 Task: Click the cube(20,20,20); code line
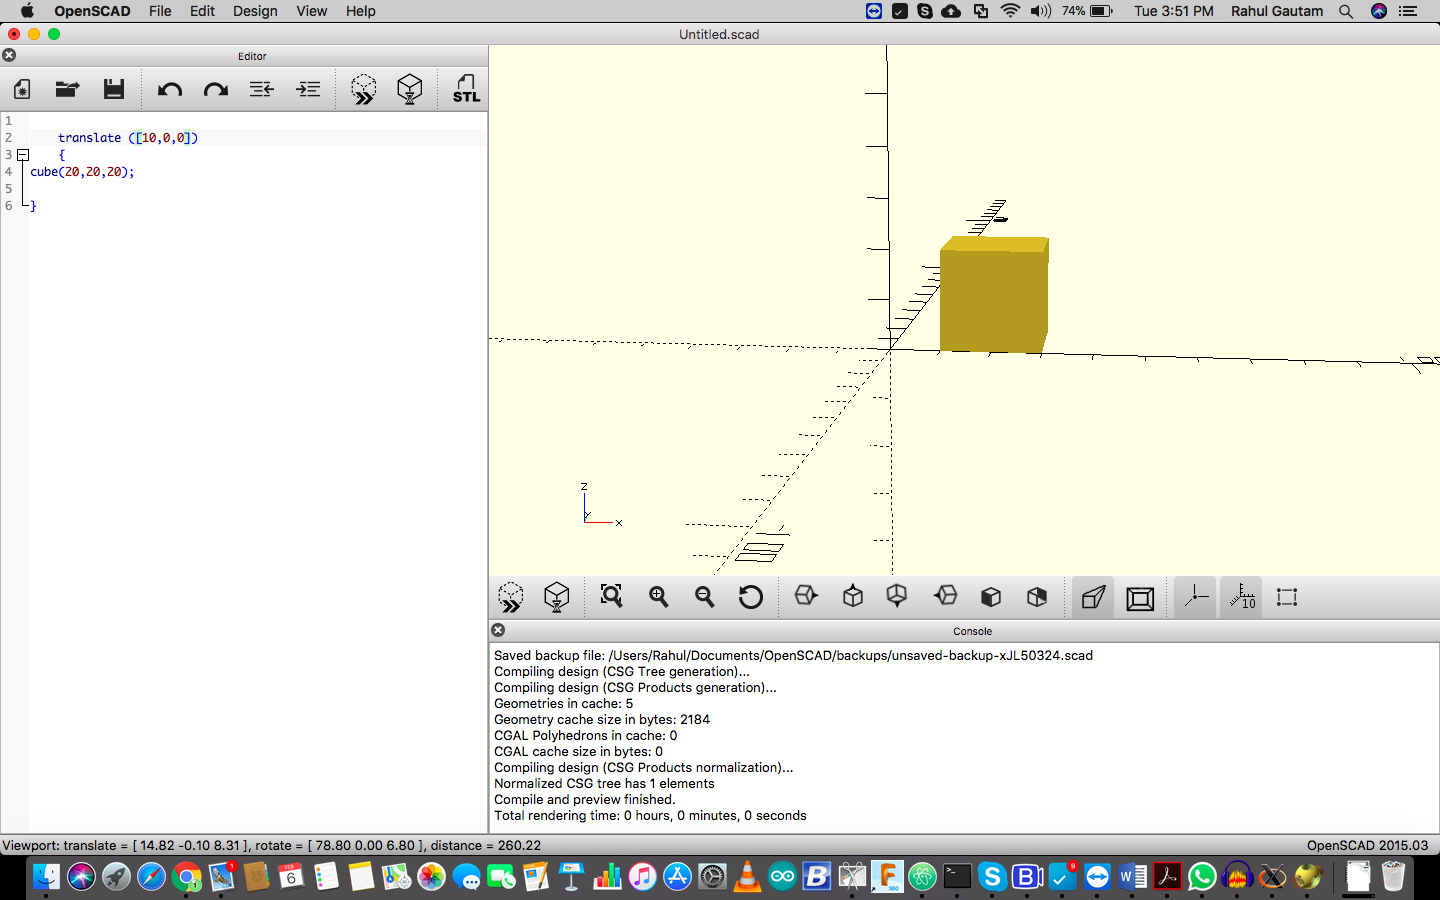82,172
